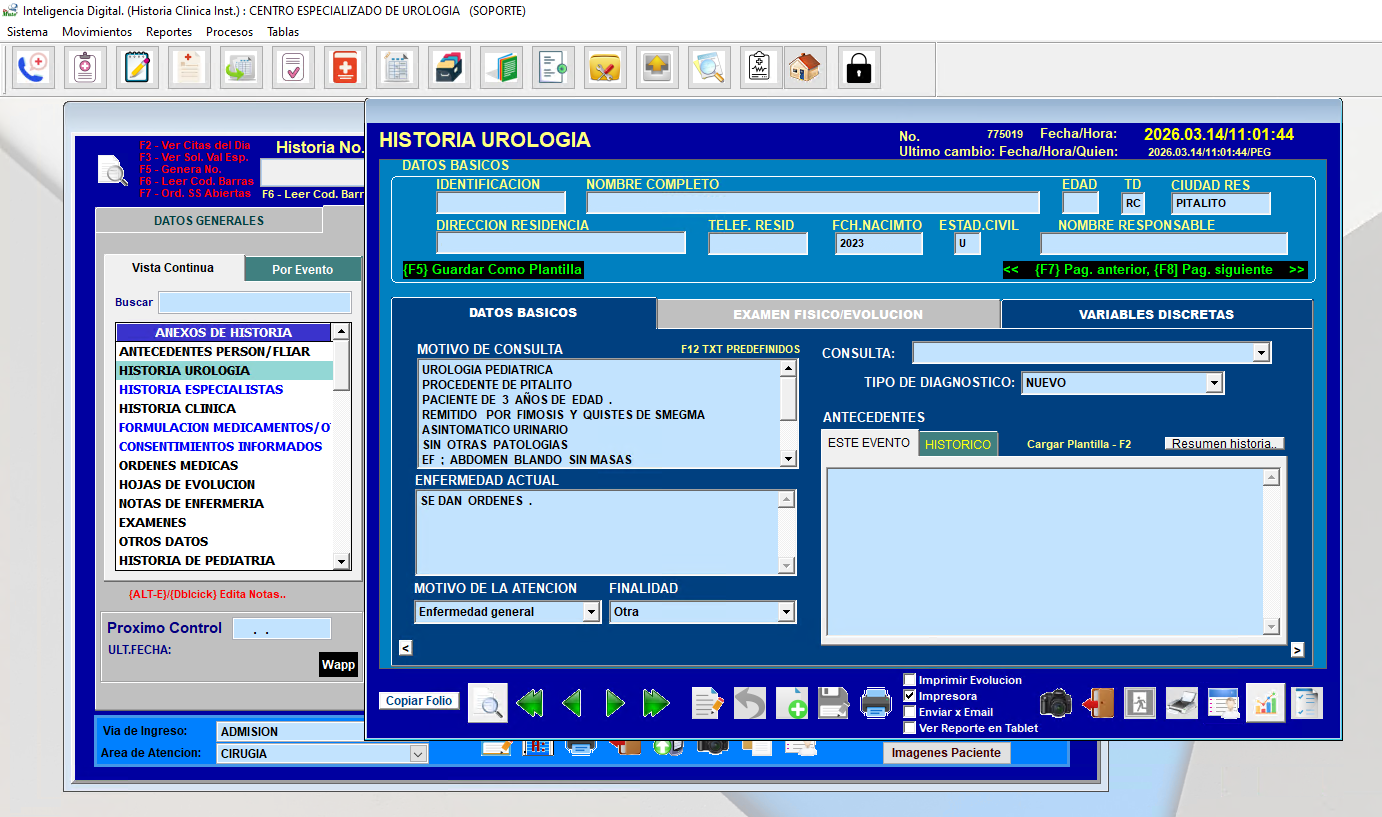
Task: Uncheck the Impresora checkbox
Action: 910,696
